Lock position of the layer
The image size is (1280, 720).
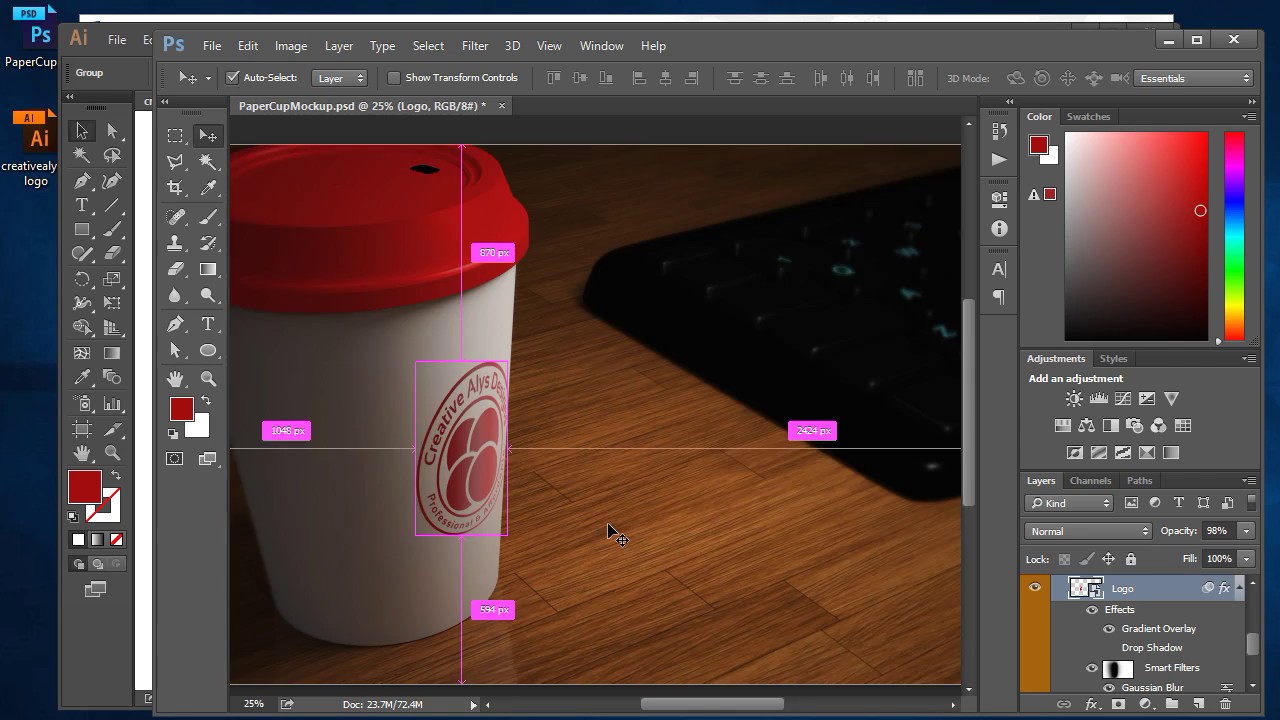[x=1109, y=559]
